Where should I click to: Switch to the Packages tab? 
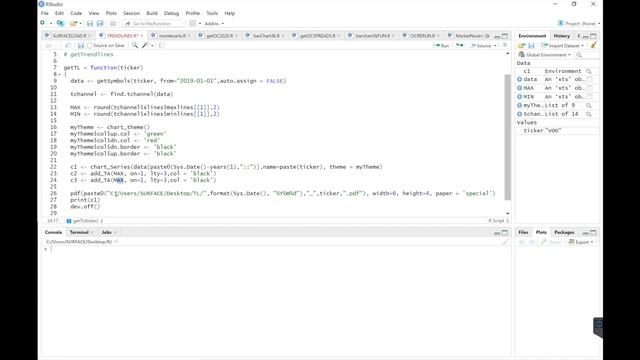point(564,232)
